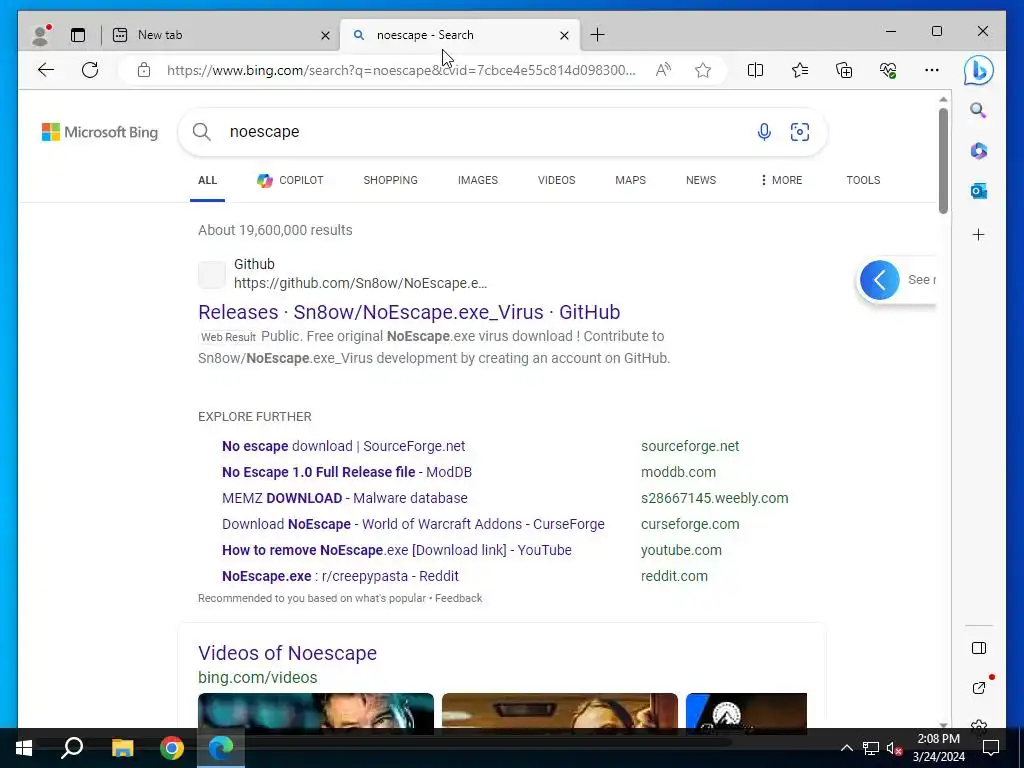
Task: Add a sidebar app with plus
Action: pos(978,234)
